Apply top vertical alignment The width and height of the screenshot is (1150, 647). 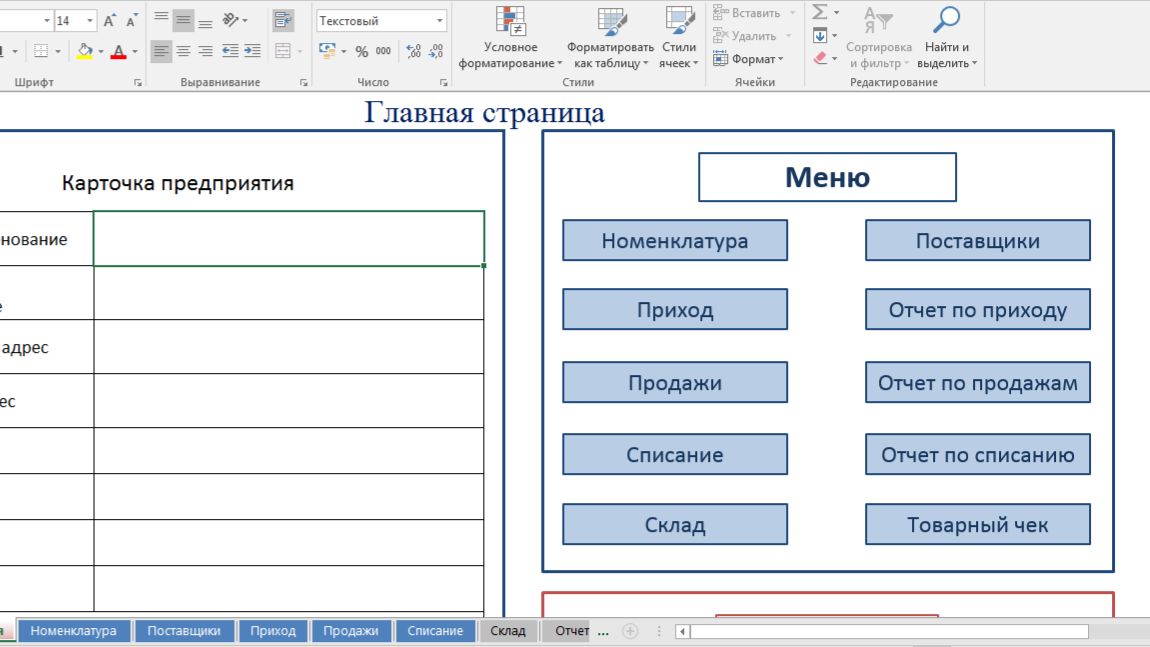[161, 20]
